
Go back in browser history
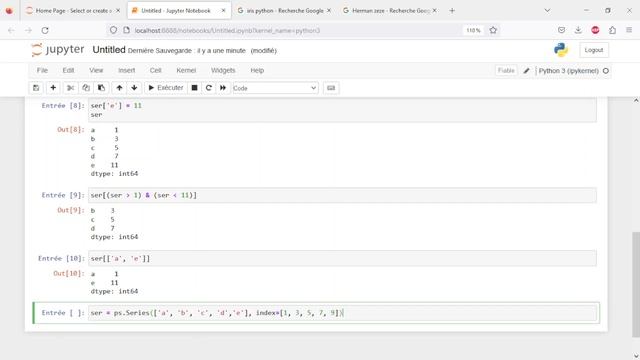11,30
